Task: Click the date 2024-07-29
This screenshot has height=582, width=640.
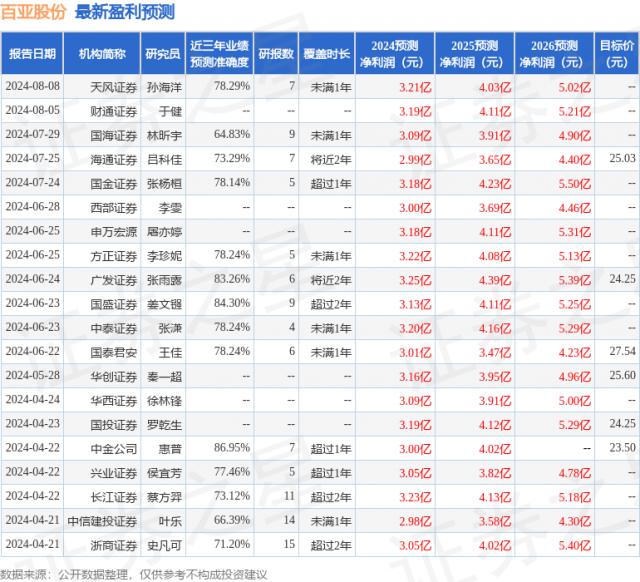Action: pos(33,134)
